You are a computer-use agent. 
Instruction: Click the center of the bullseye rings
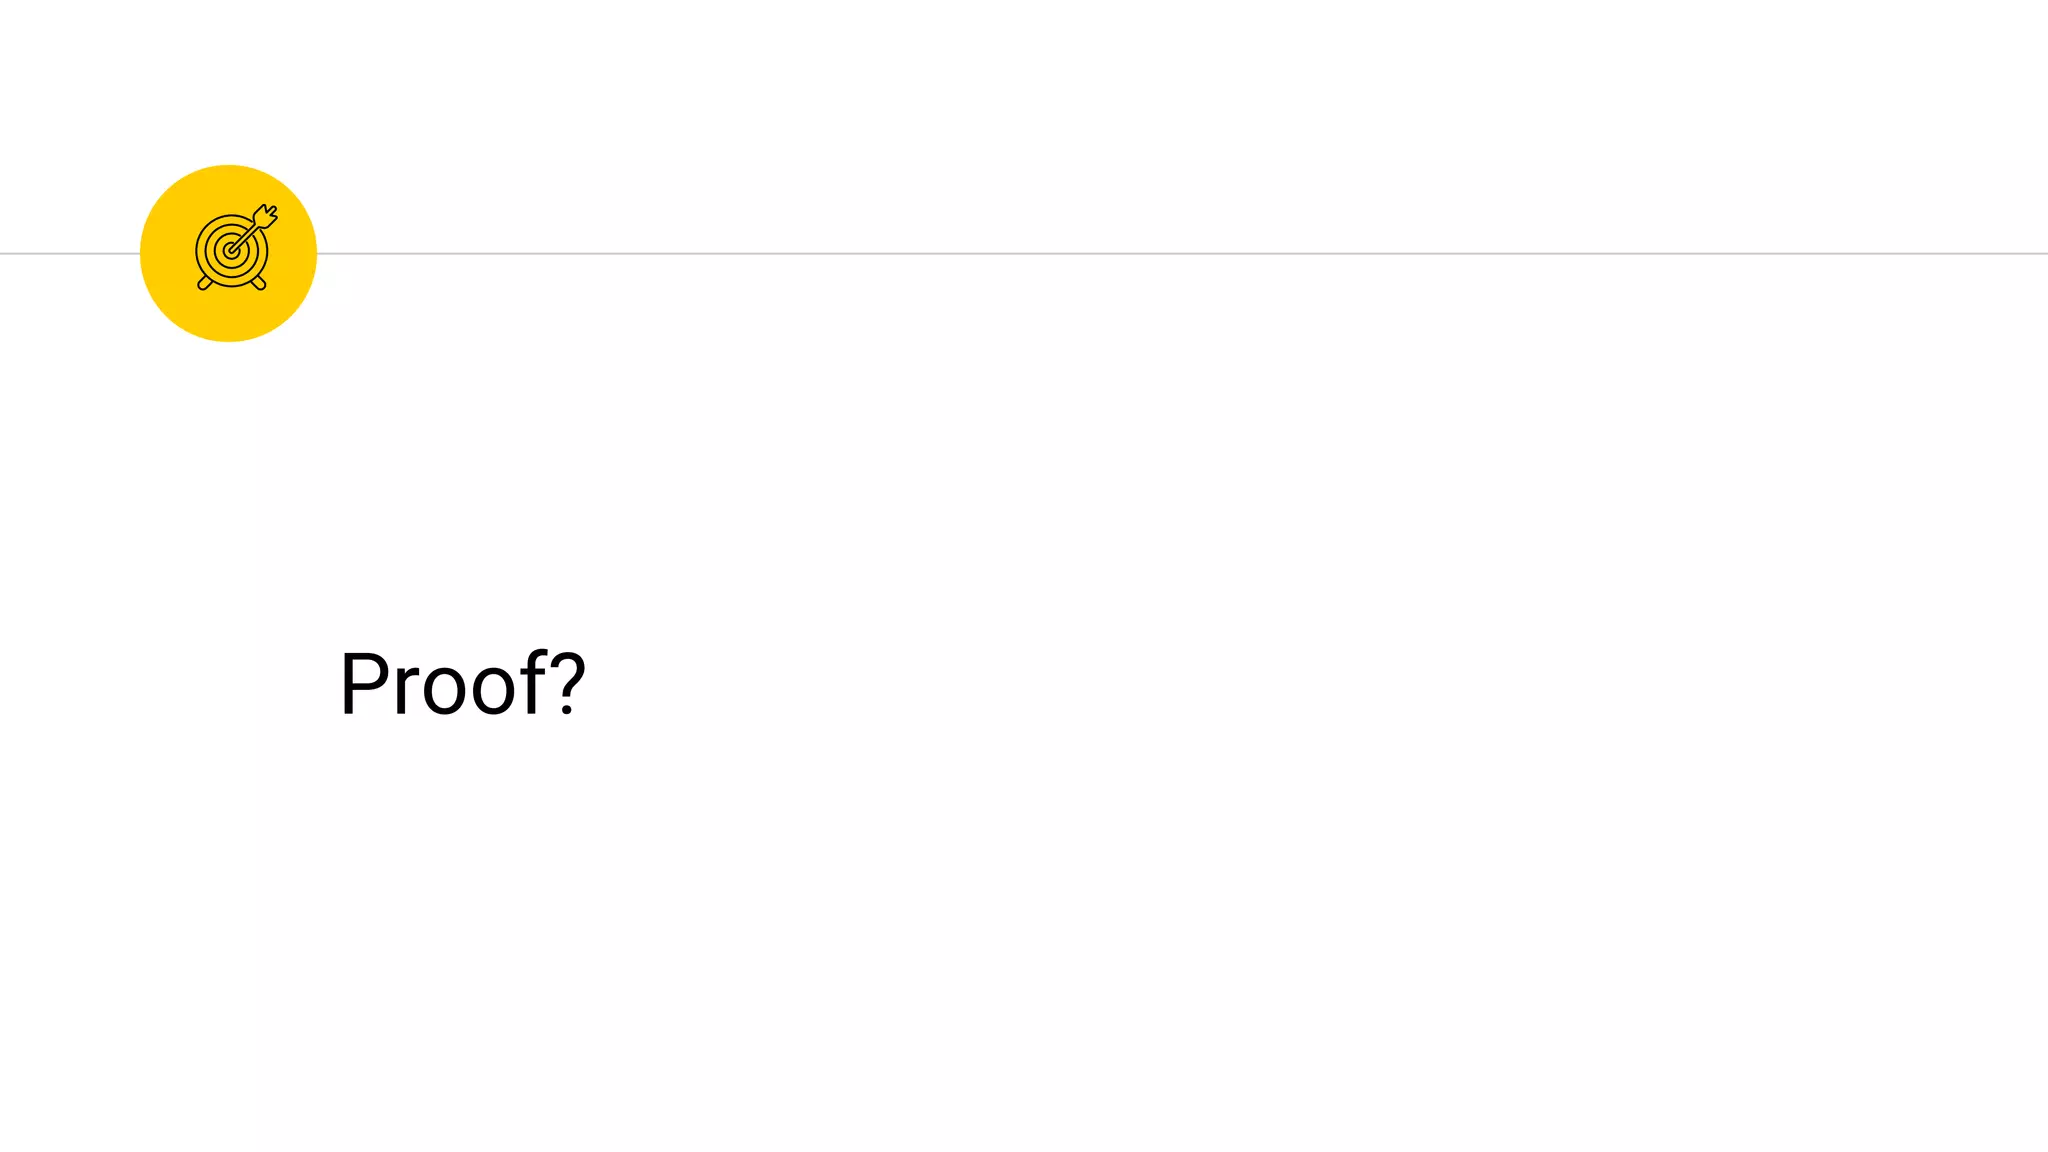coord(231,251)
